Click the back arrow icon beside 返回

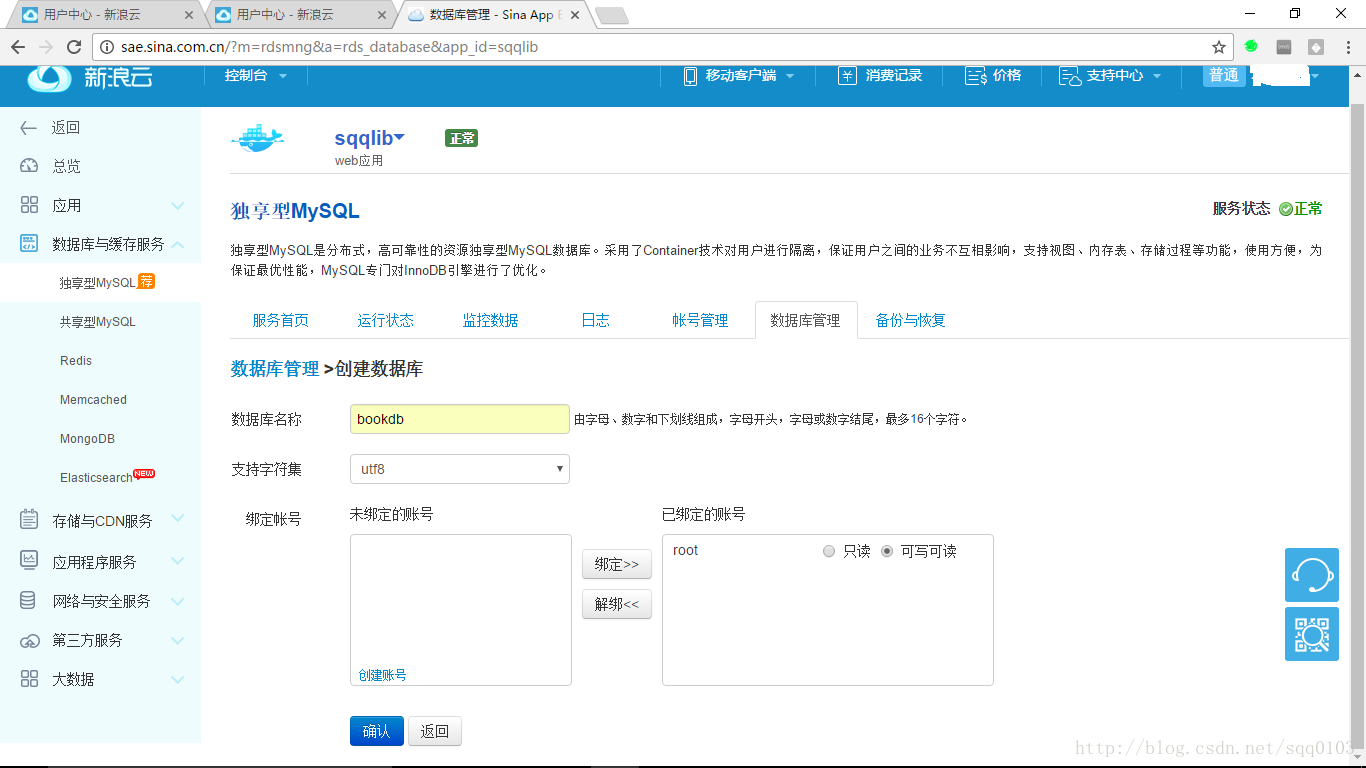click(29, 127)
